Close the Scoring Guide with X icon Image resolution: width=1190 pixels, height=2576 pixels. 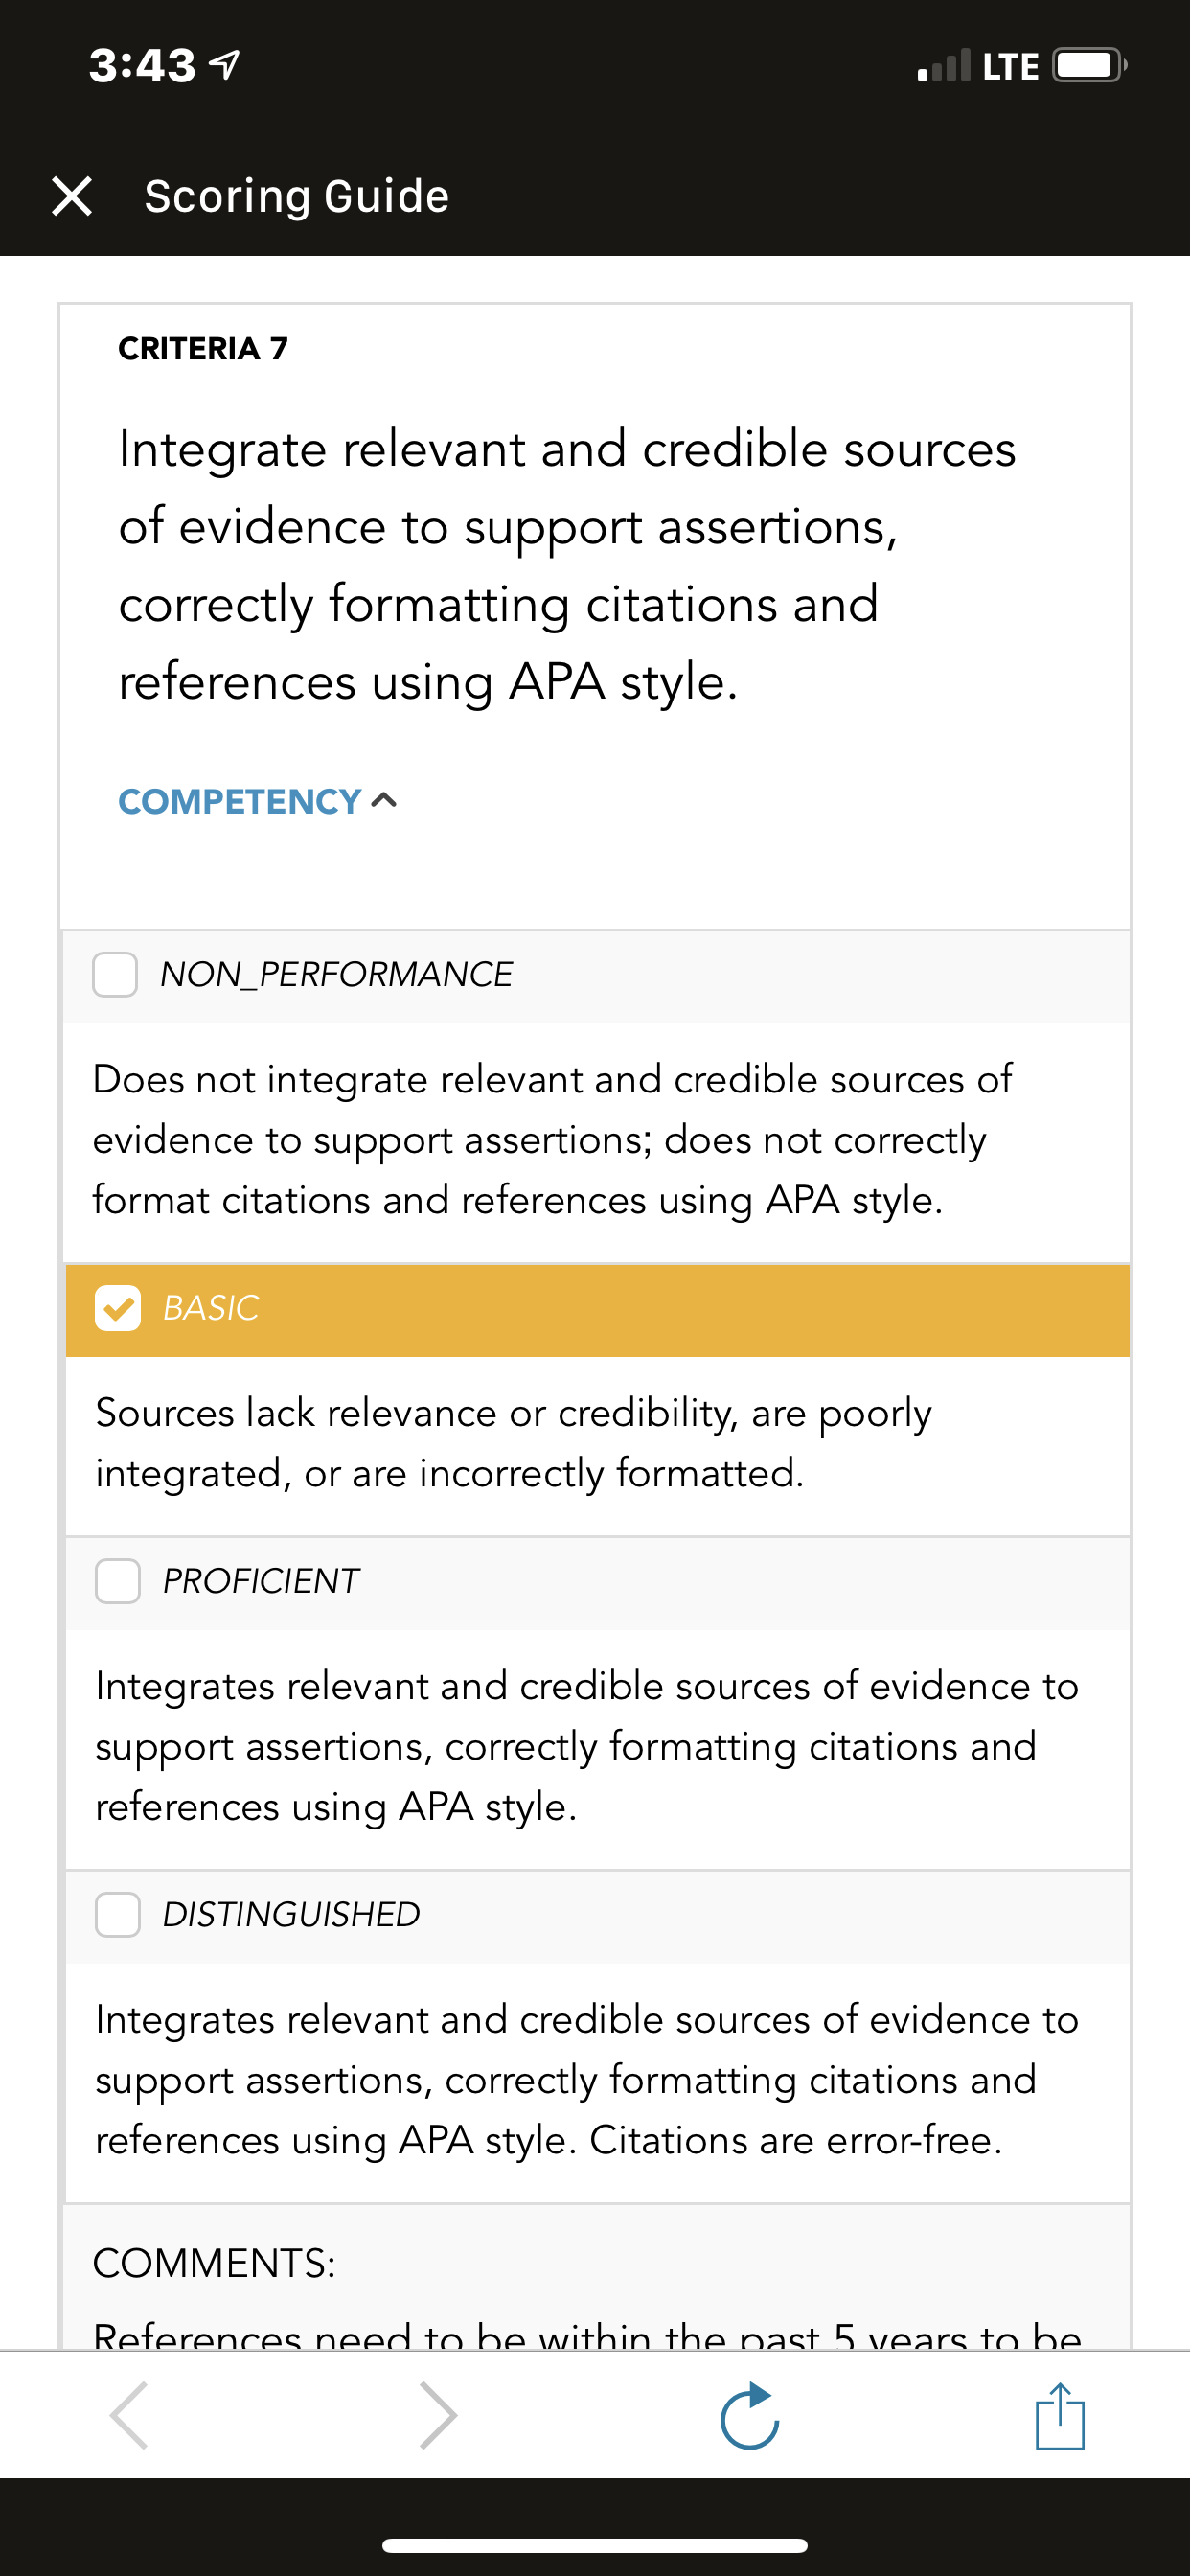(x=72, y=196)
